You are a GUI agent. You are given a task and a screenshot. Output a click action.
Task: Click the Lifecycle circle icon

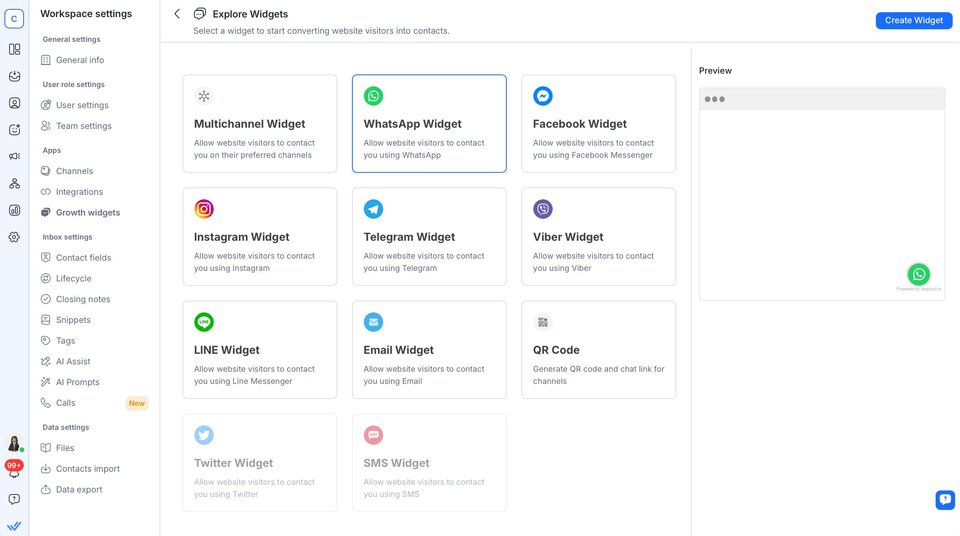tap(45, 278)
